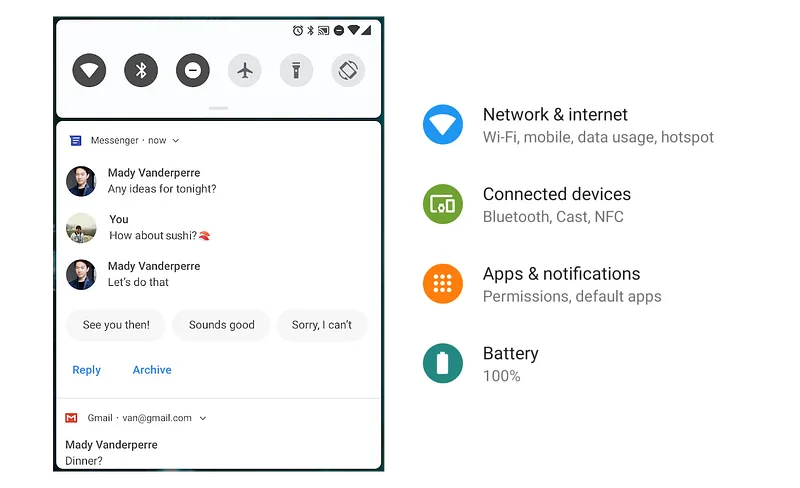Screen dimensions: 800x488
Task: Choose 'Sounds good' smart reply
Action: [221, 325]
